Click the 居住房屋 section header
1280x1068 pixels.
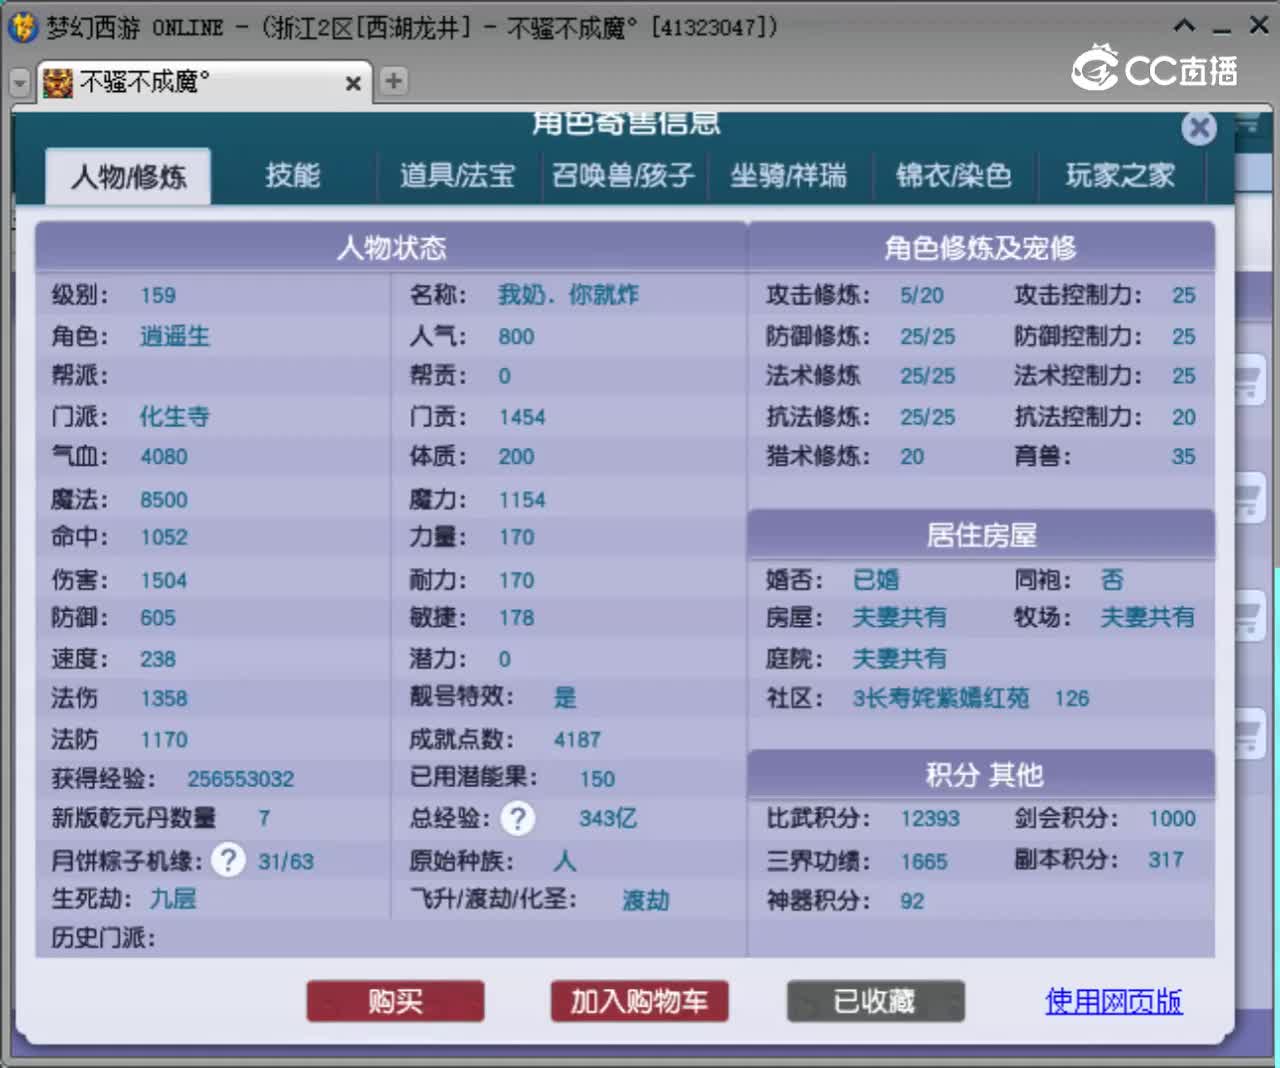point(981,535)
